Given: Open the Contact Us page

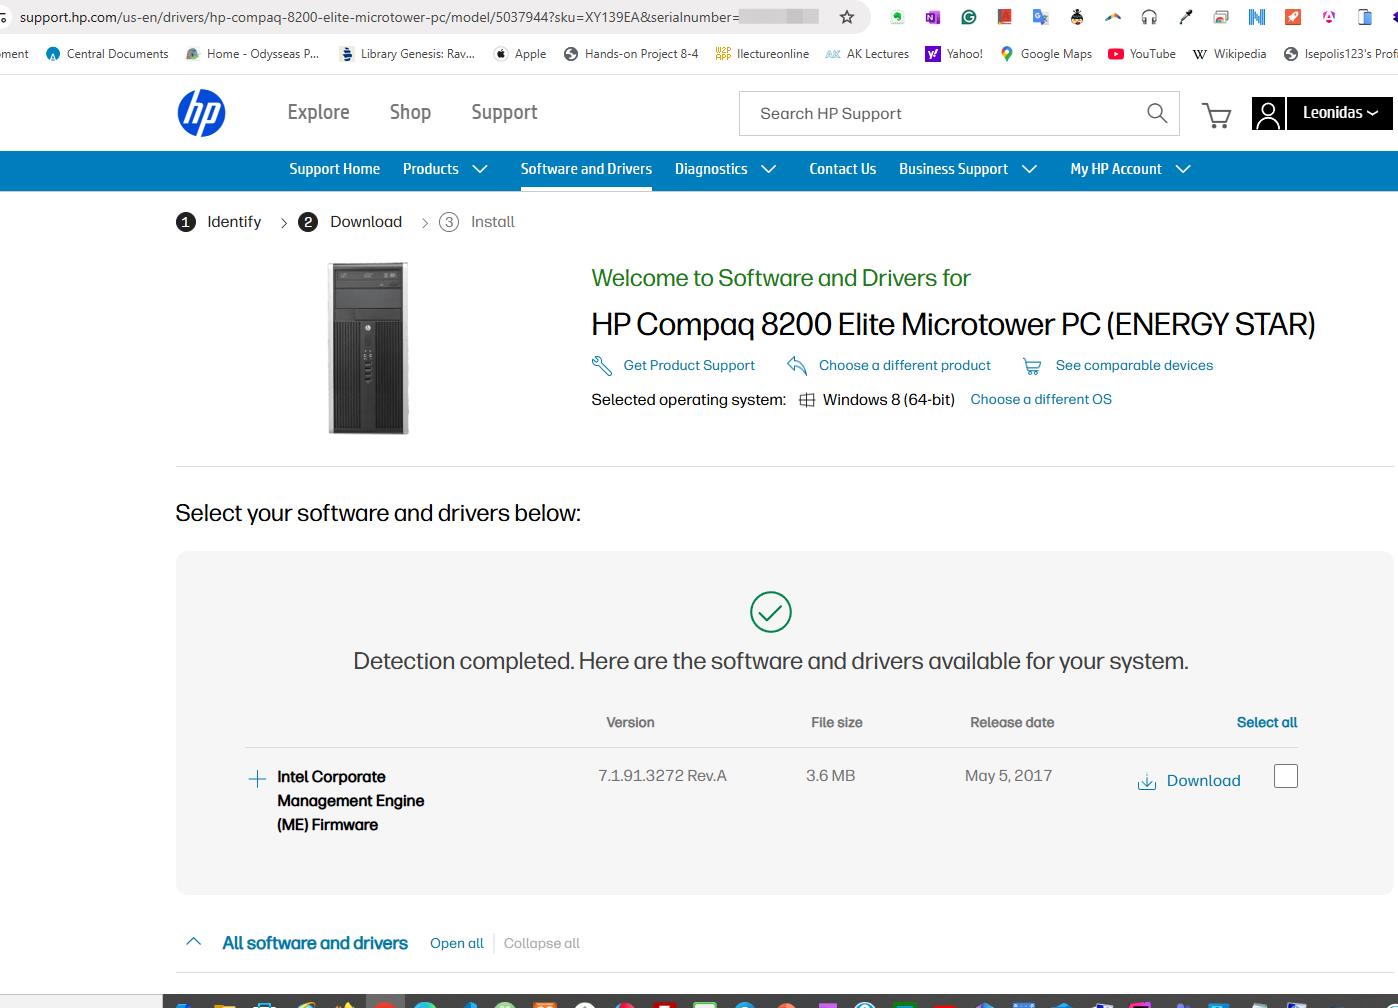Looking at the screenshot, I should 843,169.
